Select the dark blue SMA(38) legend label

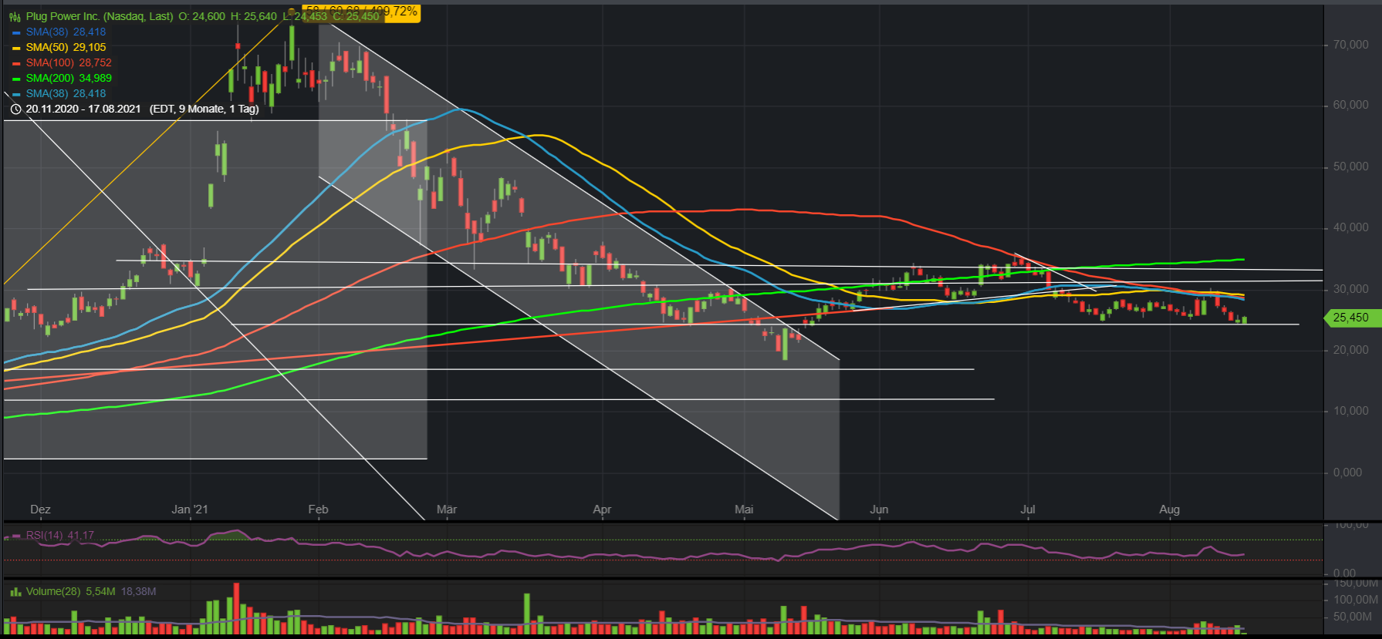click(47, 32)
